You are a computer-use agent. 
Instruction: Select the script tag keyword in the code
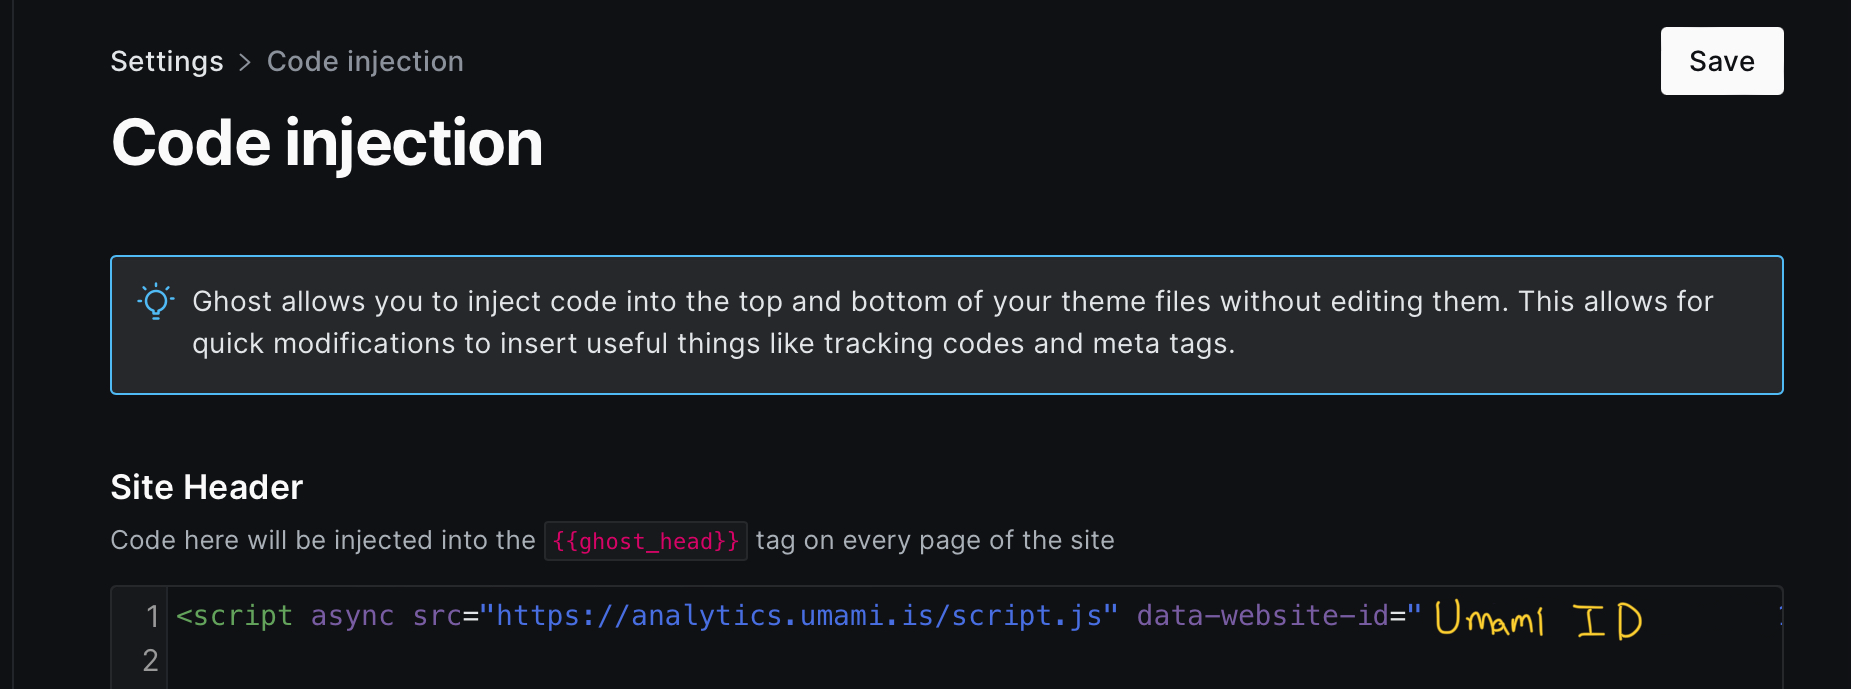pyautogui.click(x=234, y=616)
